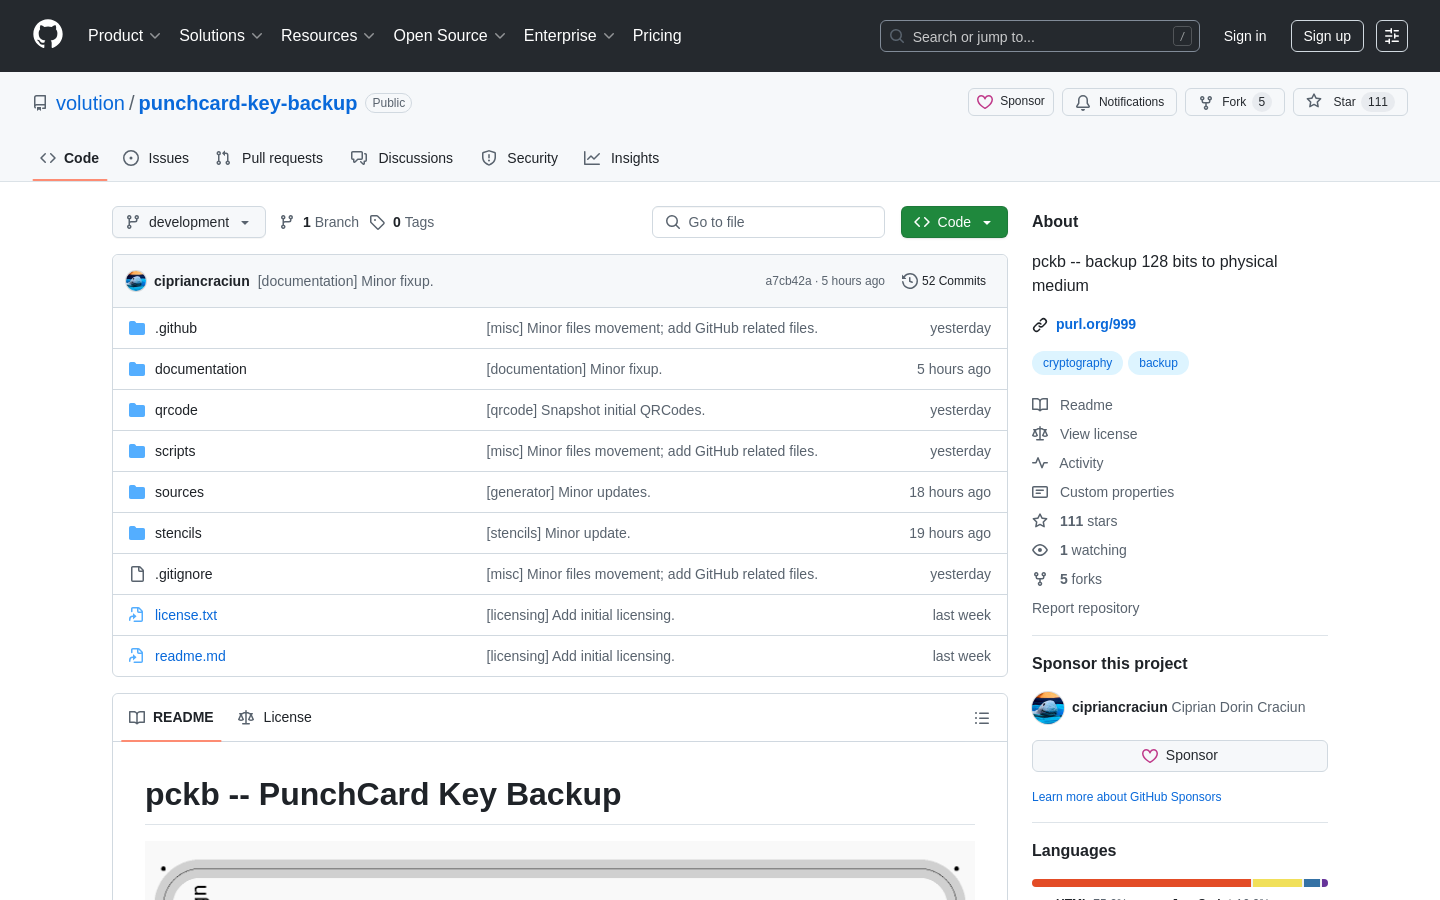View 111 stars link

1074,521
